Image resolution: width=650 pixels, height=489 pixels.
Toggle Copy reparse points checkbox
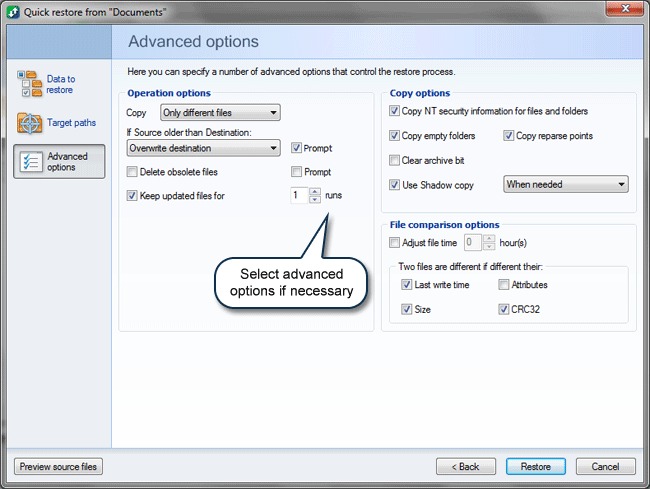tap(509, 136)
